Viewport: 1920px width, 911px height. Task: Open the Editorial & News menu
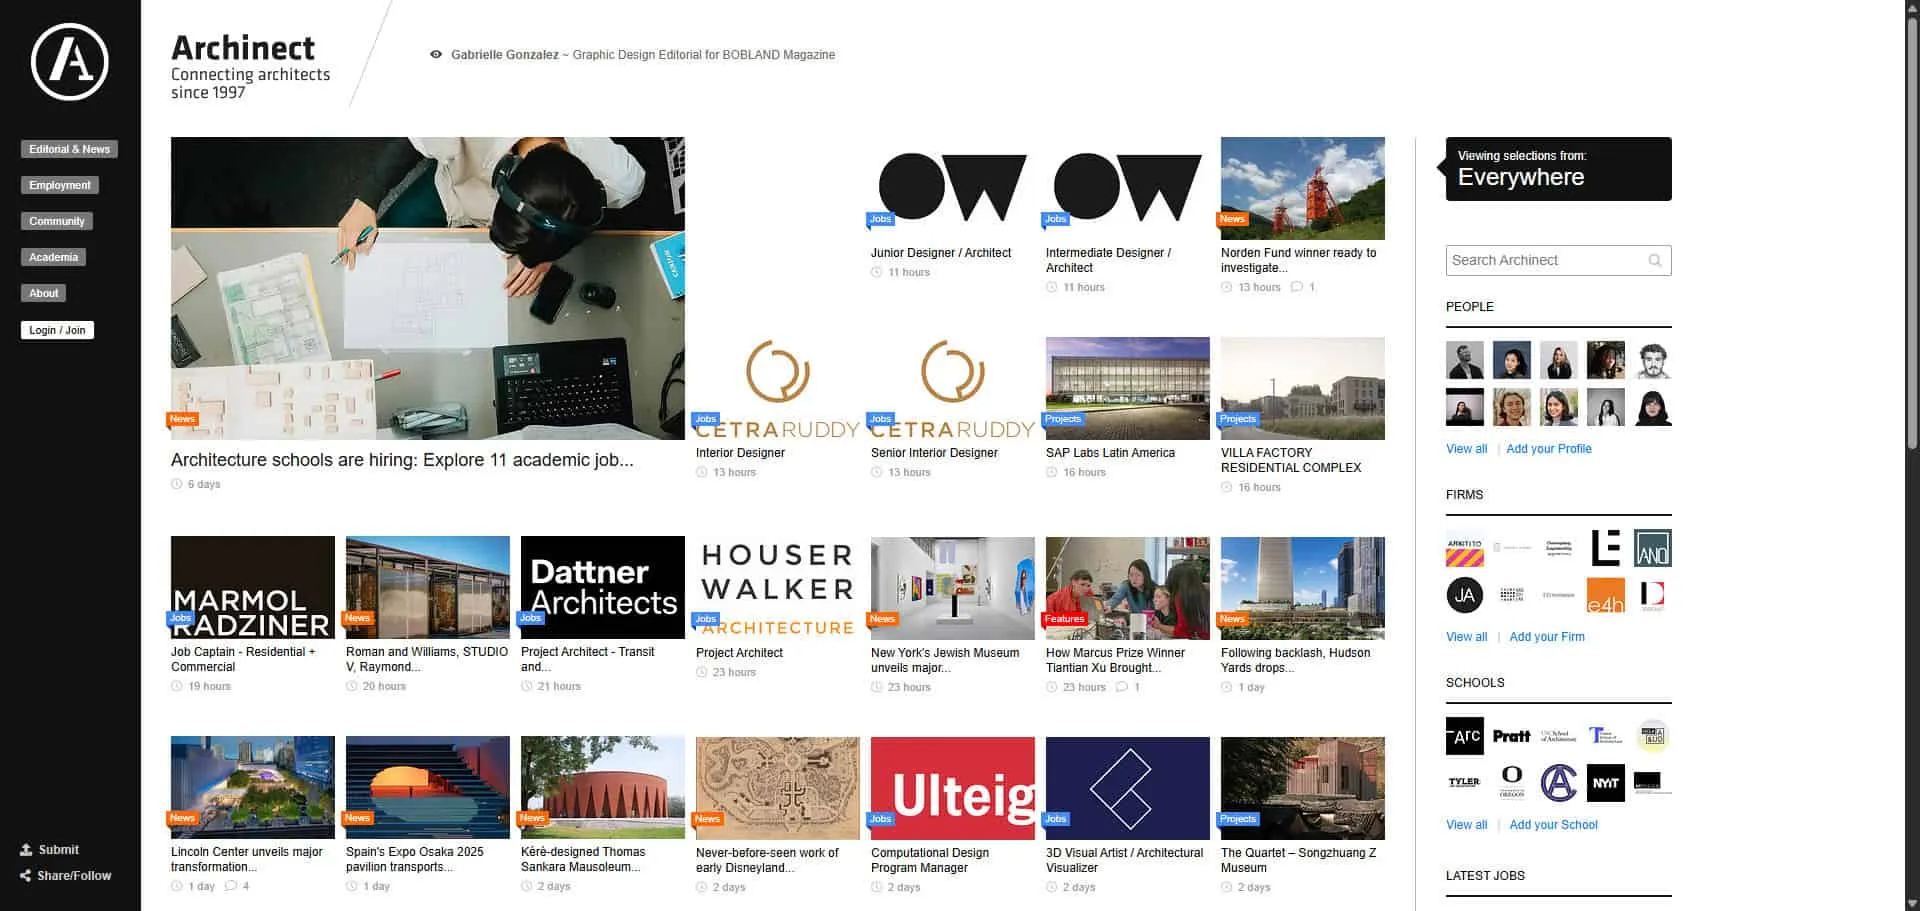pyautogui.click(x=69, y=149)
